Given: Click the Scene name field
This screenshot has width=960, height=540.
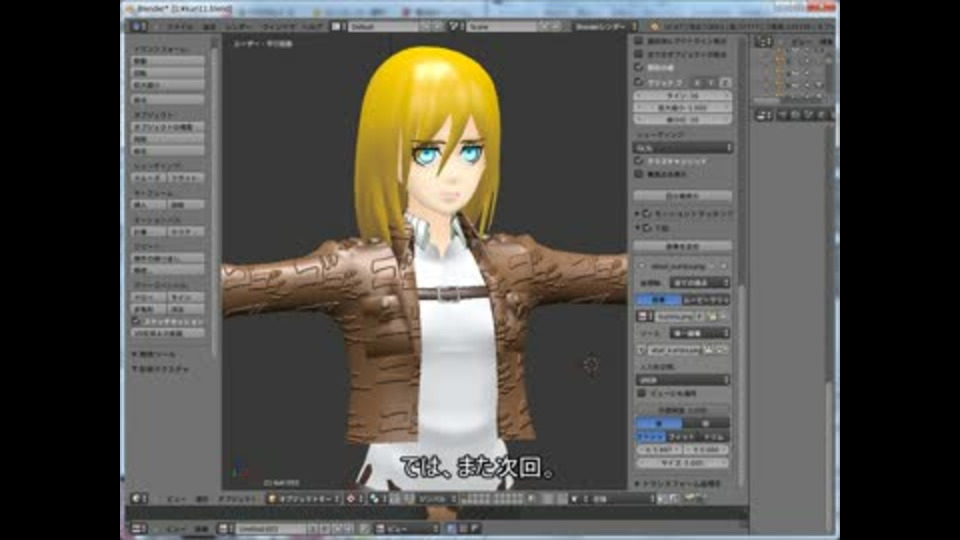Looking at the screenshot, I should [x=502, y=26].
